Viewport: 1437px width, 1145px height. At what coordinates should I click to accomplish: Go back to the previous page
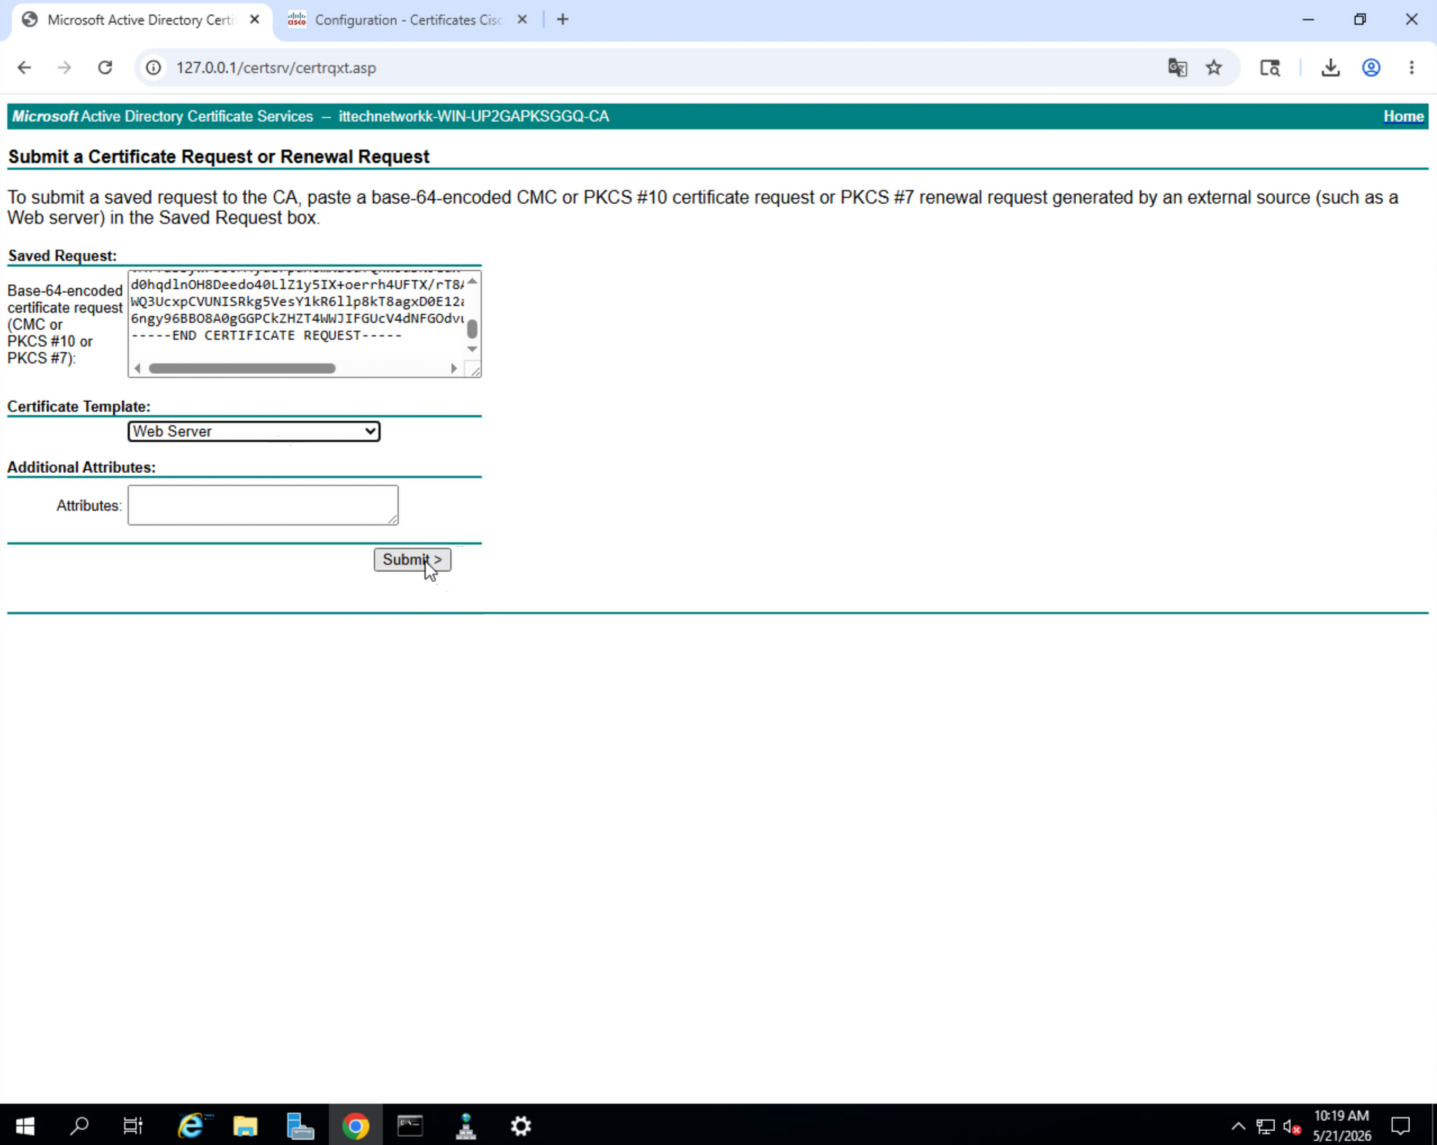click(25, 68)
